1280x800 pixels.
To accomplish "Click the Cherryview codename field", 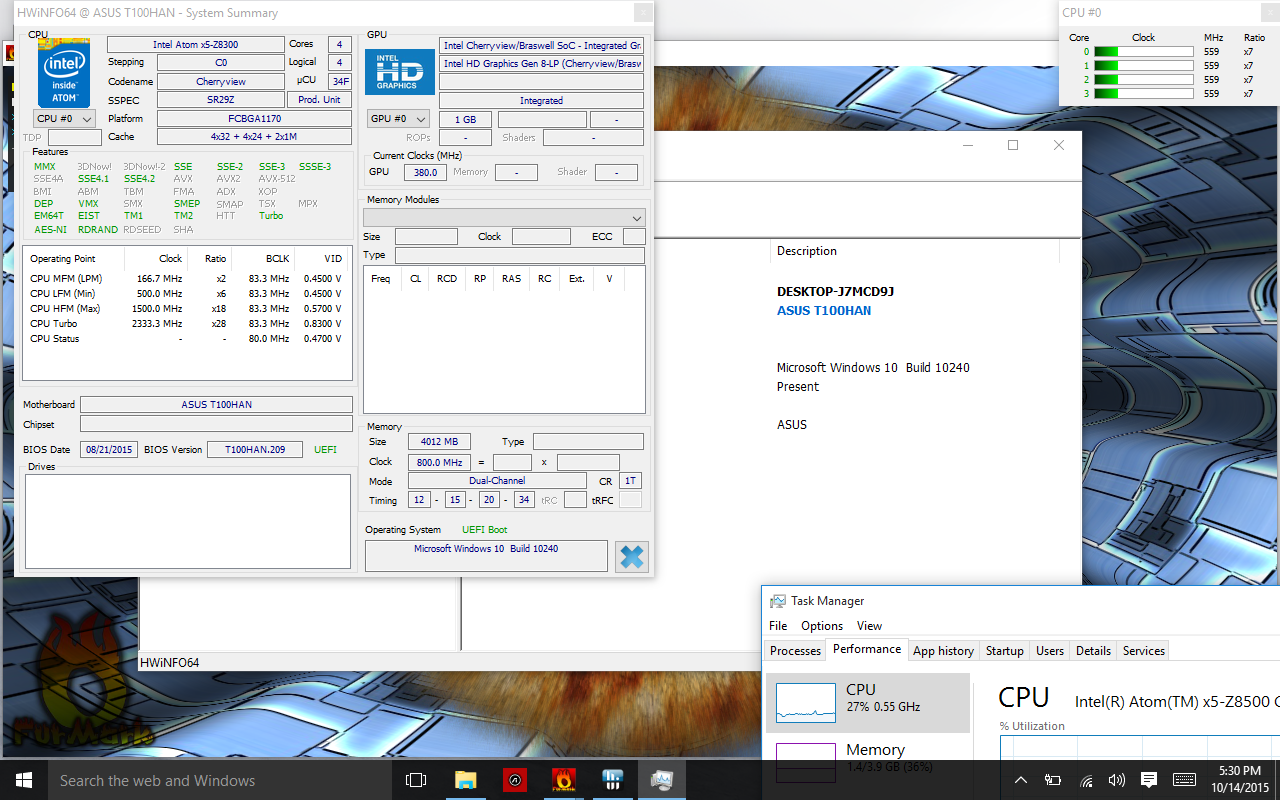I will point(220,82).
